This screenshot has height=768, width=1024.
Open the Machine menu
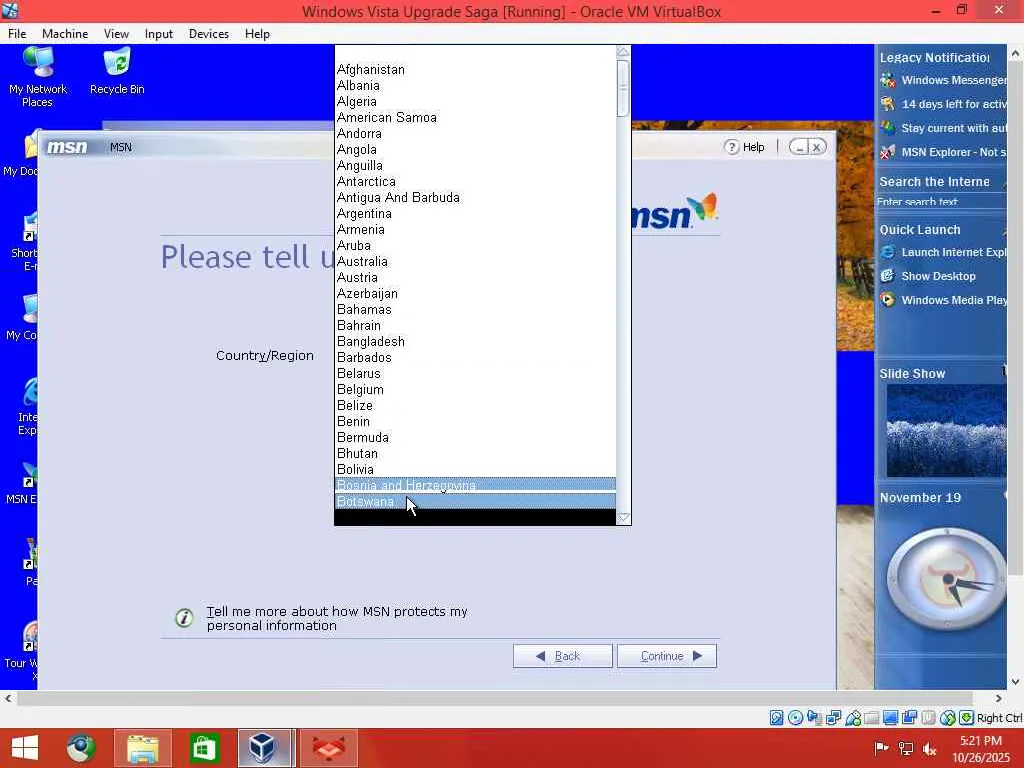pyautogui.click(x=65, y=34)
